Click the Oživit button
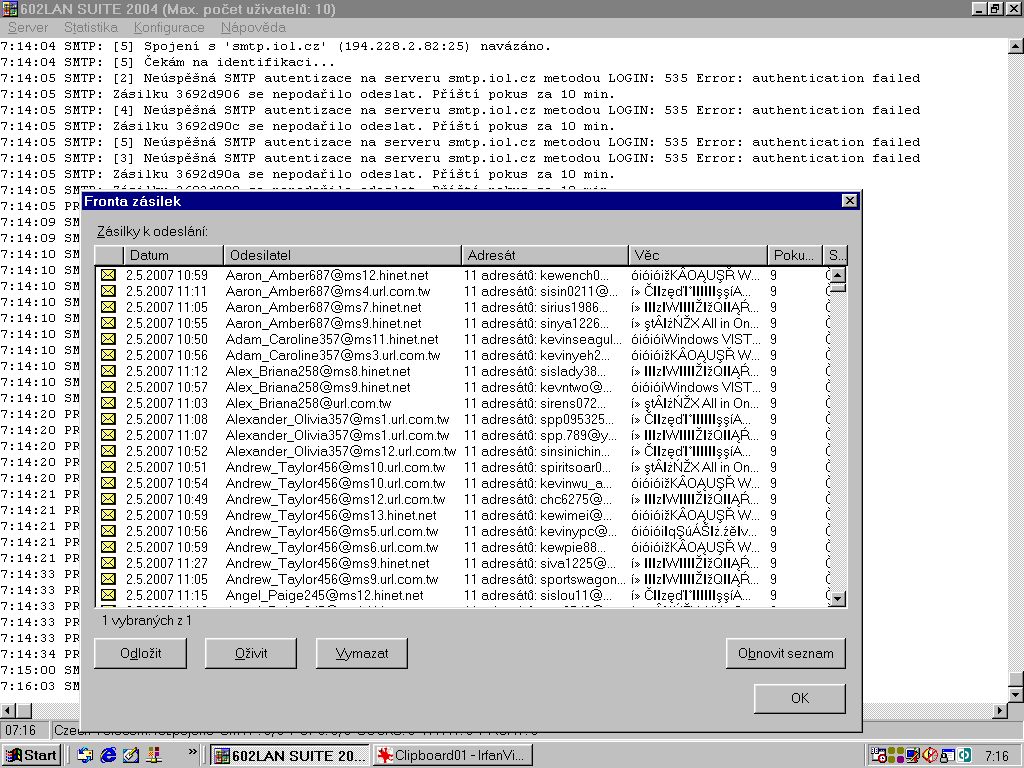The height and width of the screenshot is (768, 1024). click(251, 653)
